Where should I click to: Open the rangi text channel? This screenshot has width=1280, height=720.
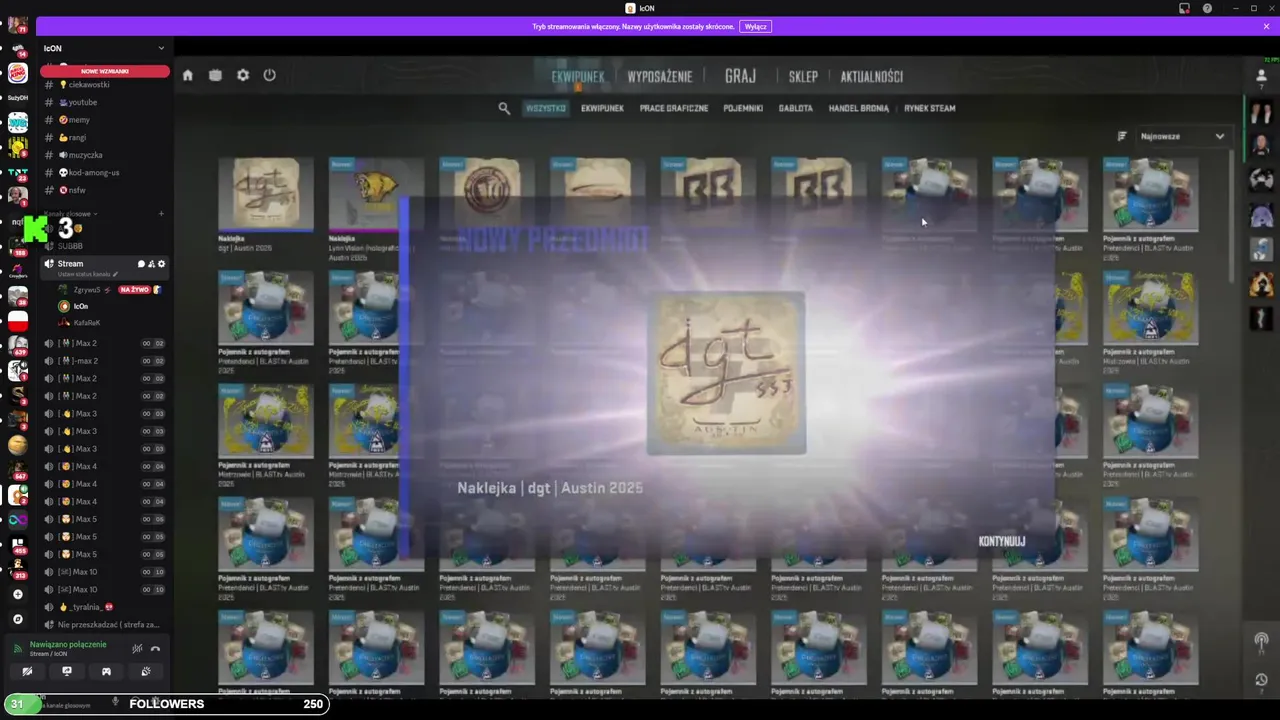pyautogui.click(x=105, y=137)
